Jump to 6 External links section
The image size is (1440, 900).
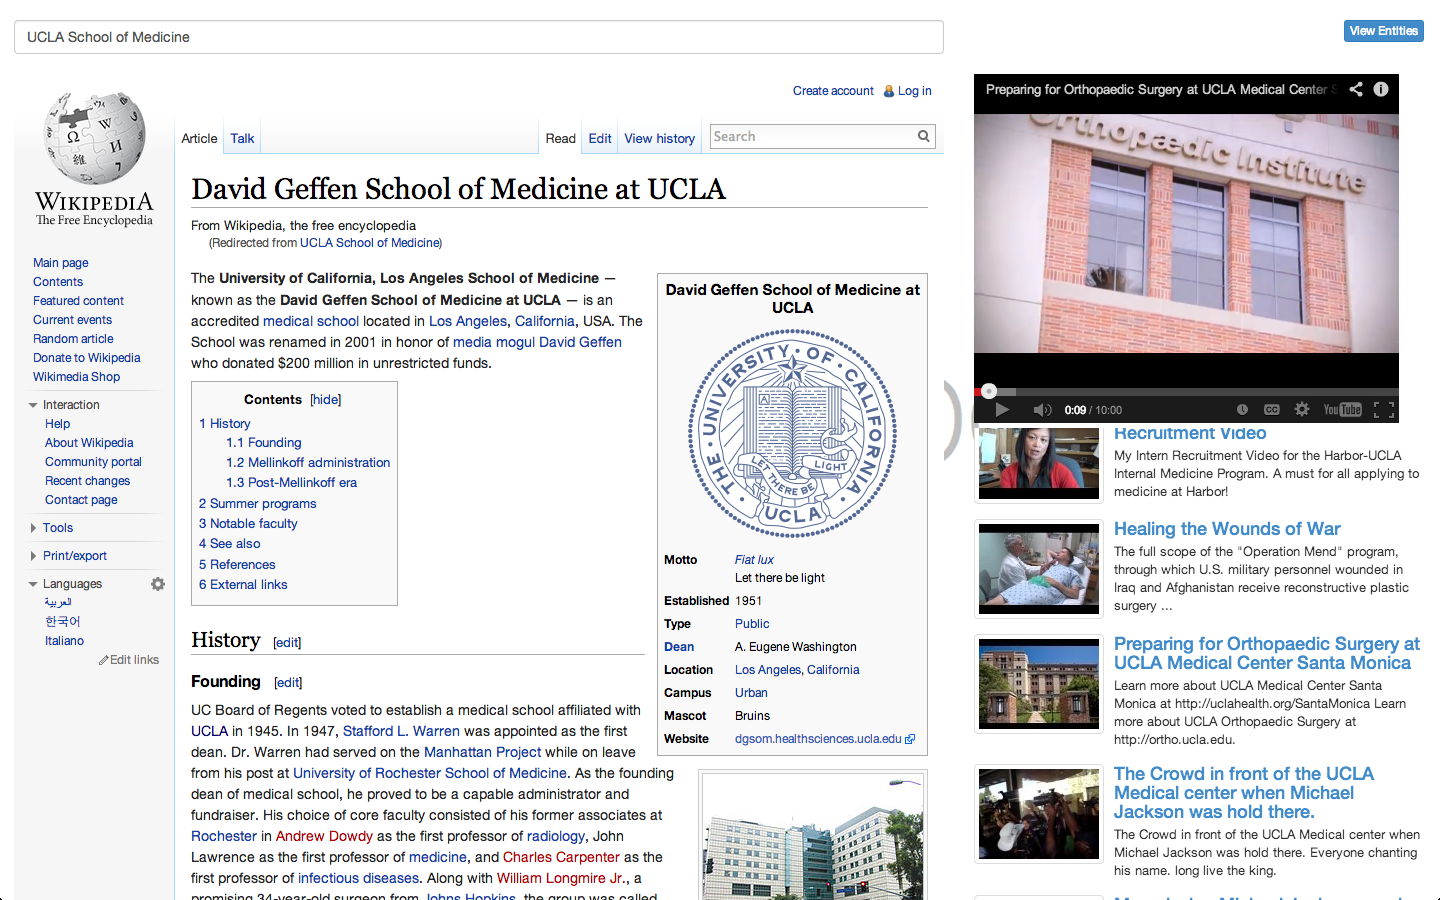[x=243, y=585]
